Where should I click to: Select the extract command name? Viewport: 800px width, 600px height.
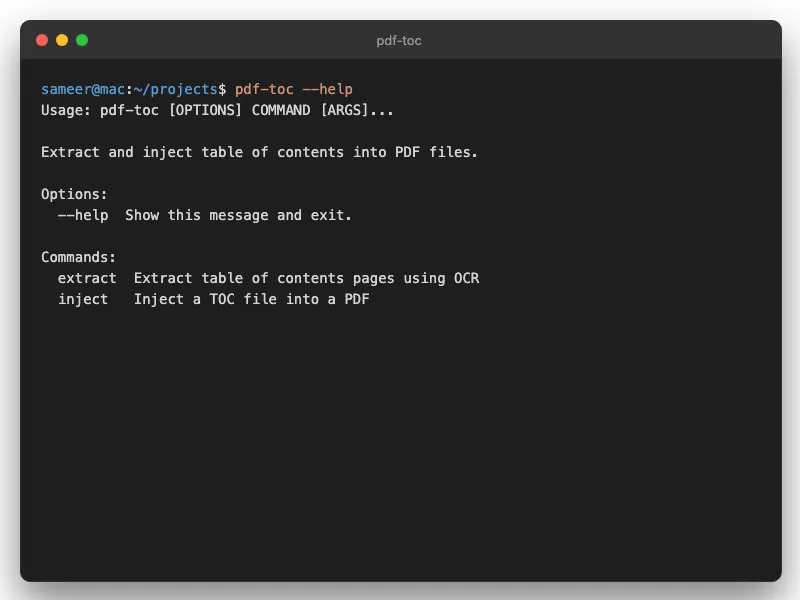(x=87, y=278)
